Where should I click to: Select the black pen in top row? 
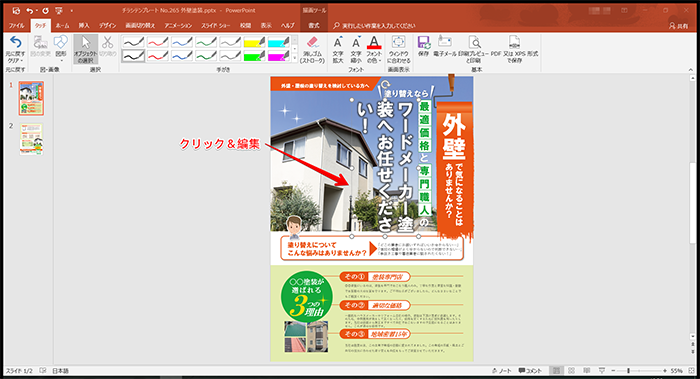point(133,42)
